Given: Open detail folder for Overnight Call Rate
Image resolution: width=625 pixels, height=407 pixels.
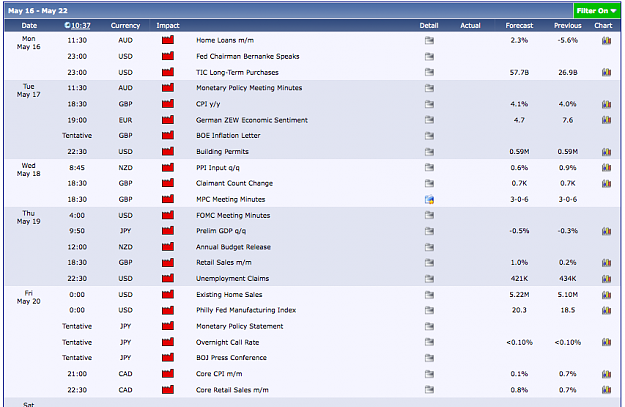Looking at the screenshot, I should click(x=429, y=342).
